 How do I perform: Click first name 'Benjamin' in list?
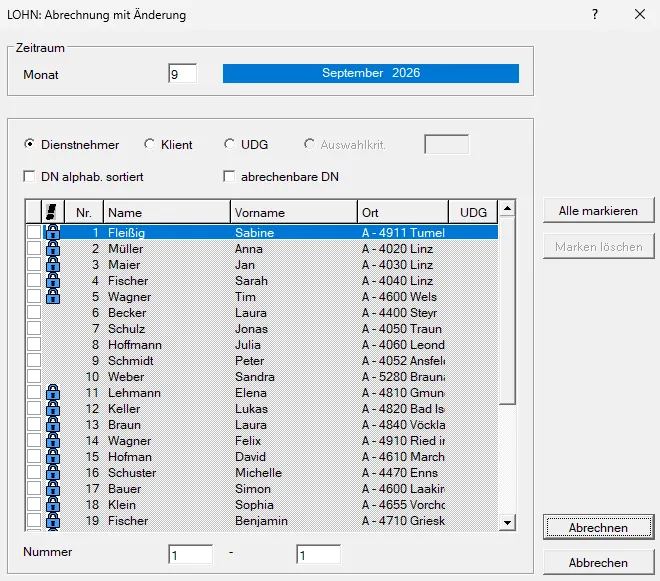(x=261, y=520)
